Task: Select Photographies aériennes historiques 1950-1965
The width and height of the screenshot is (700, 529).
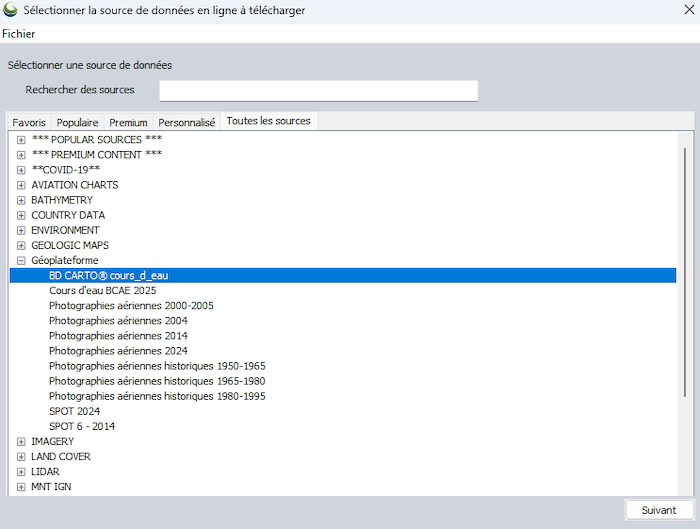Action: point(157,366)
